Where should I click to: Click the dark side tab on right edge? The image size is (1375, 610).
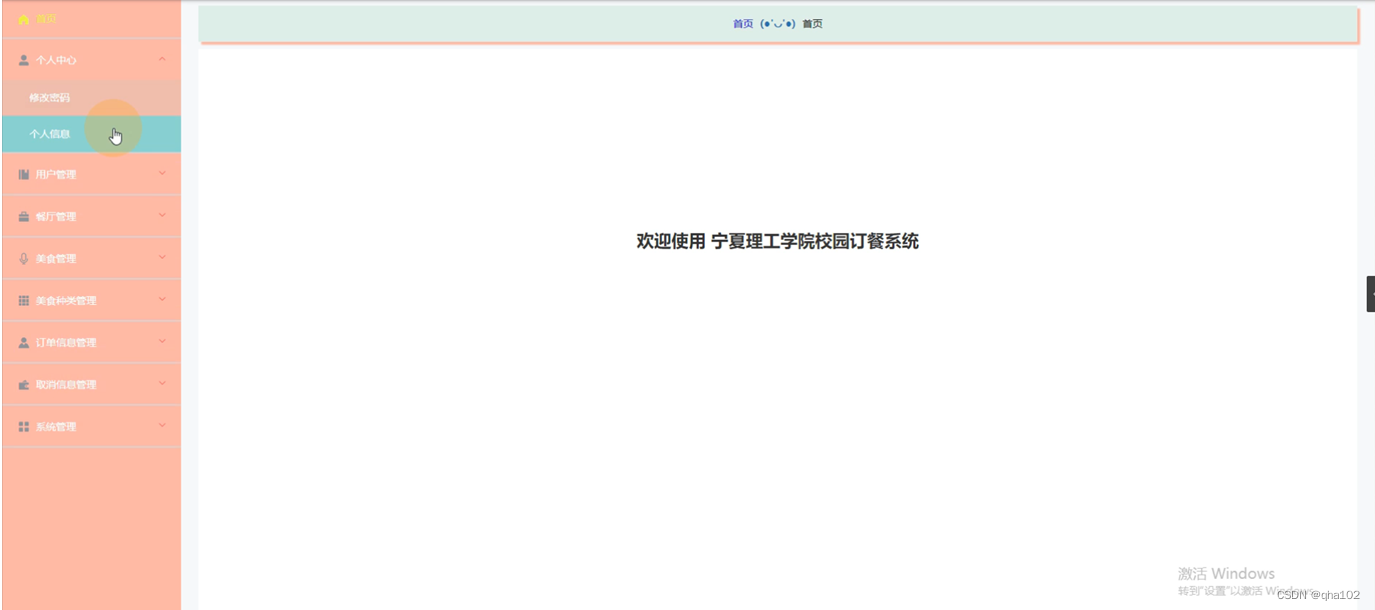tap(1371, 294)
